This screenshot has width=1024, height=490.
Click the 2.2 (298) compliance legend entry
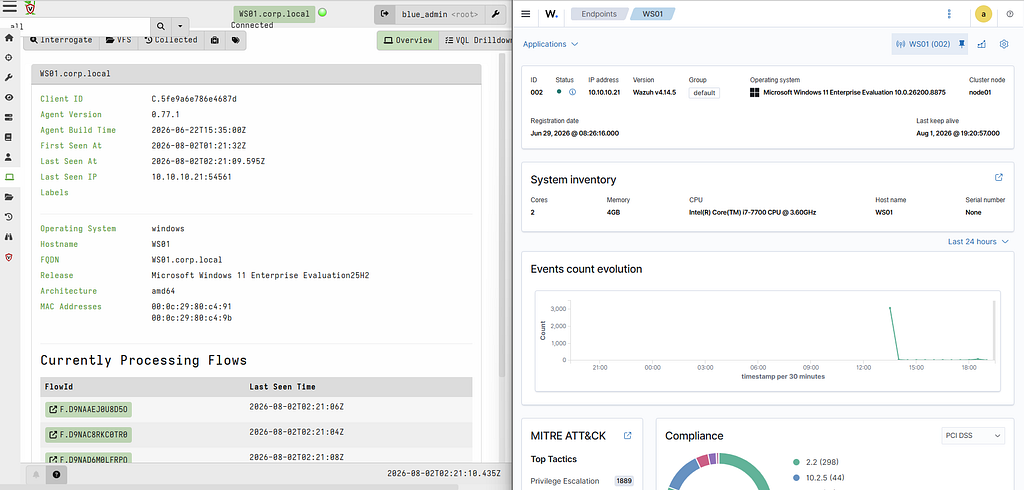tap(820, 461)
